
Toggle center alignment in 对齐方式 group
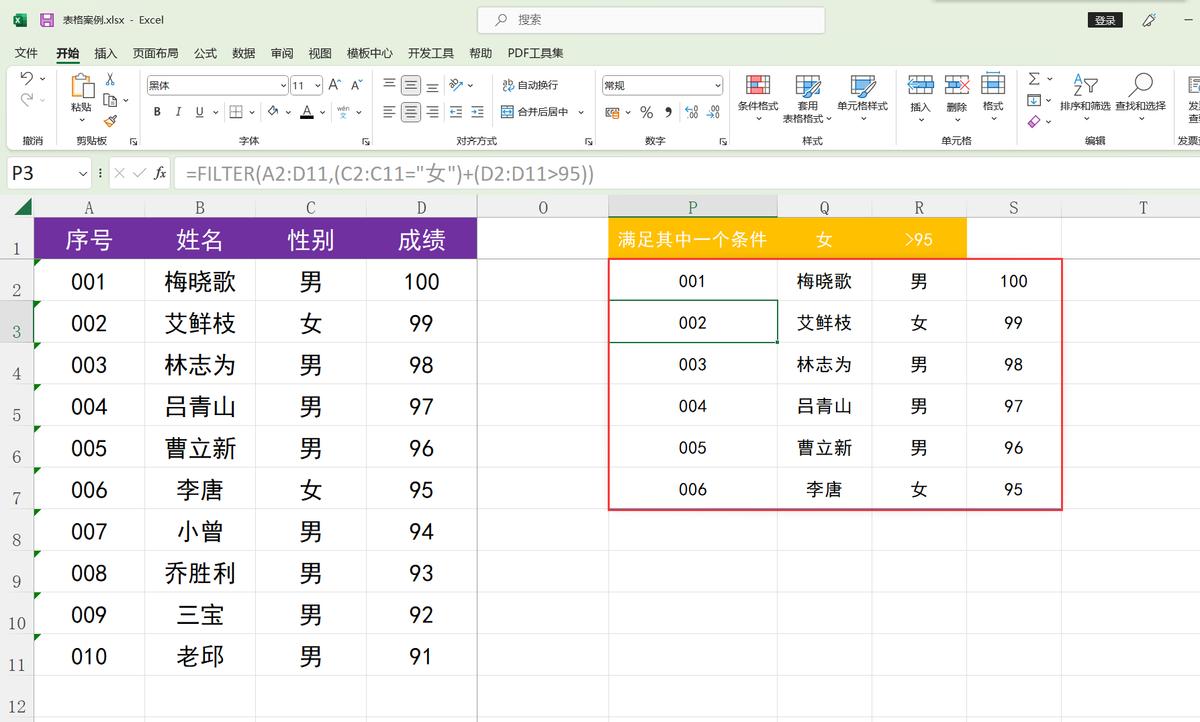pos(412,111)
